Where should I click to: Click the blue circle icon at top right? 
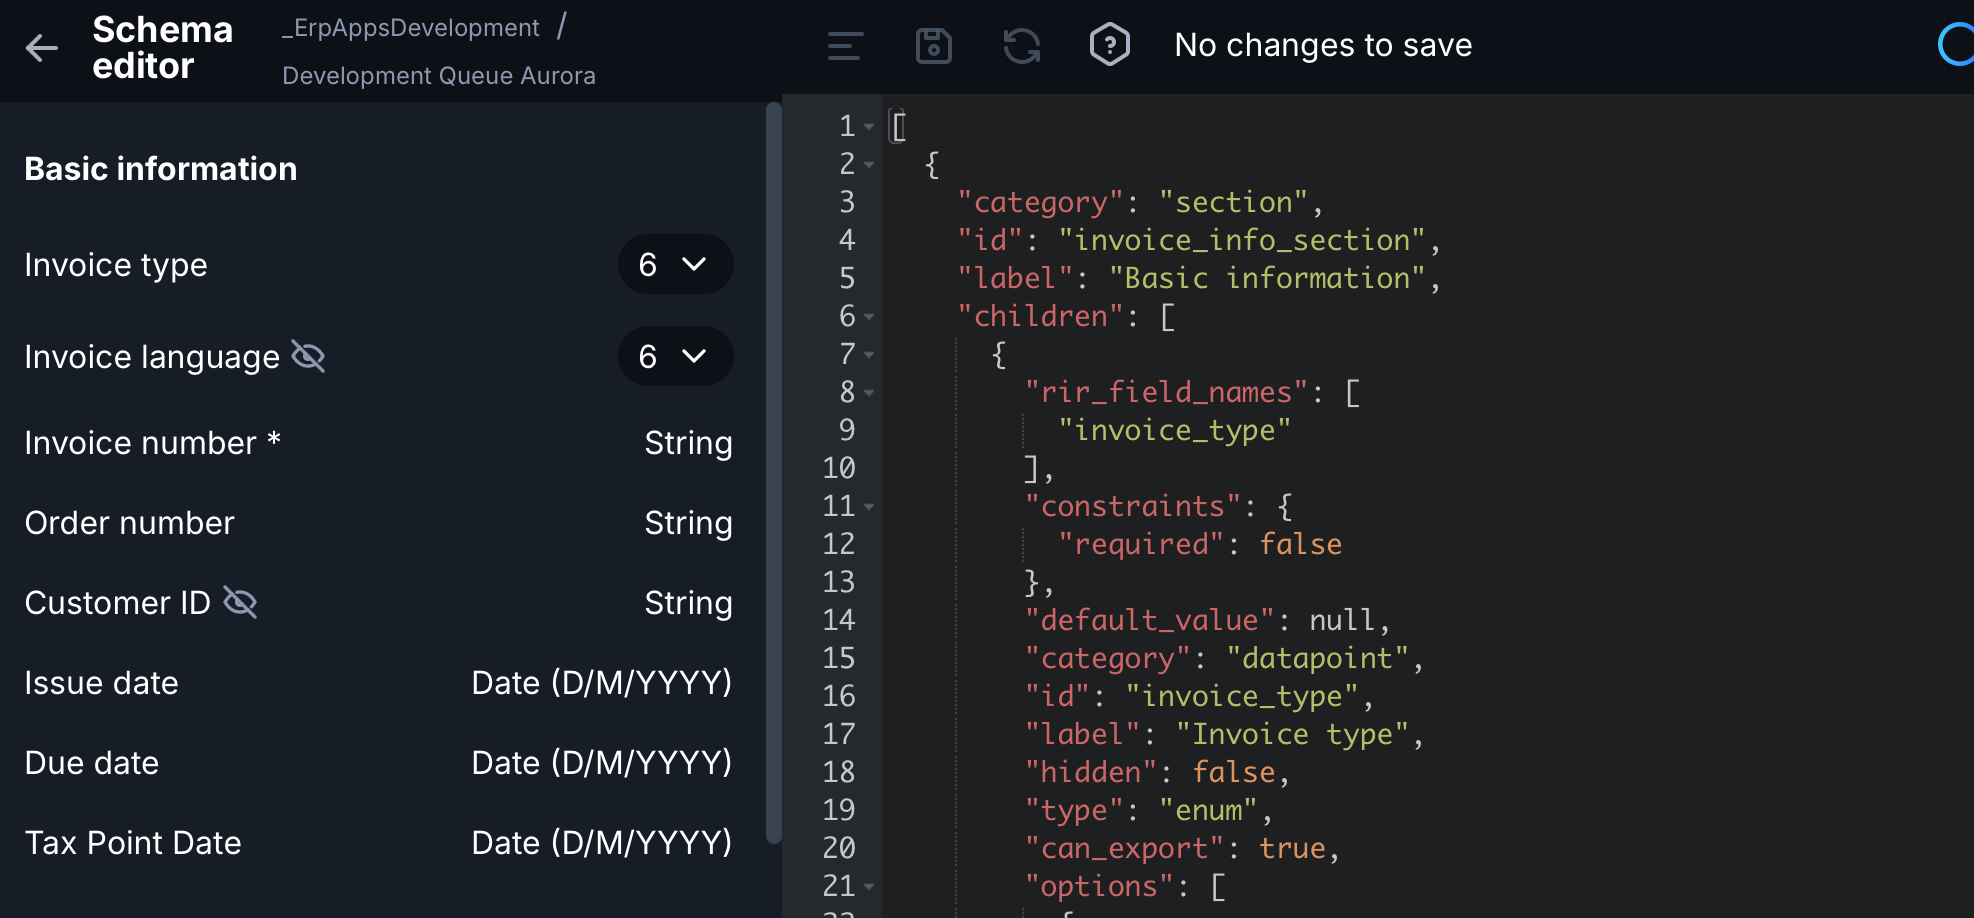click(x=1955, y=45)
